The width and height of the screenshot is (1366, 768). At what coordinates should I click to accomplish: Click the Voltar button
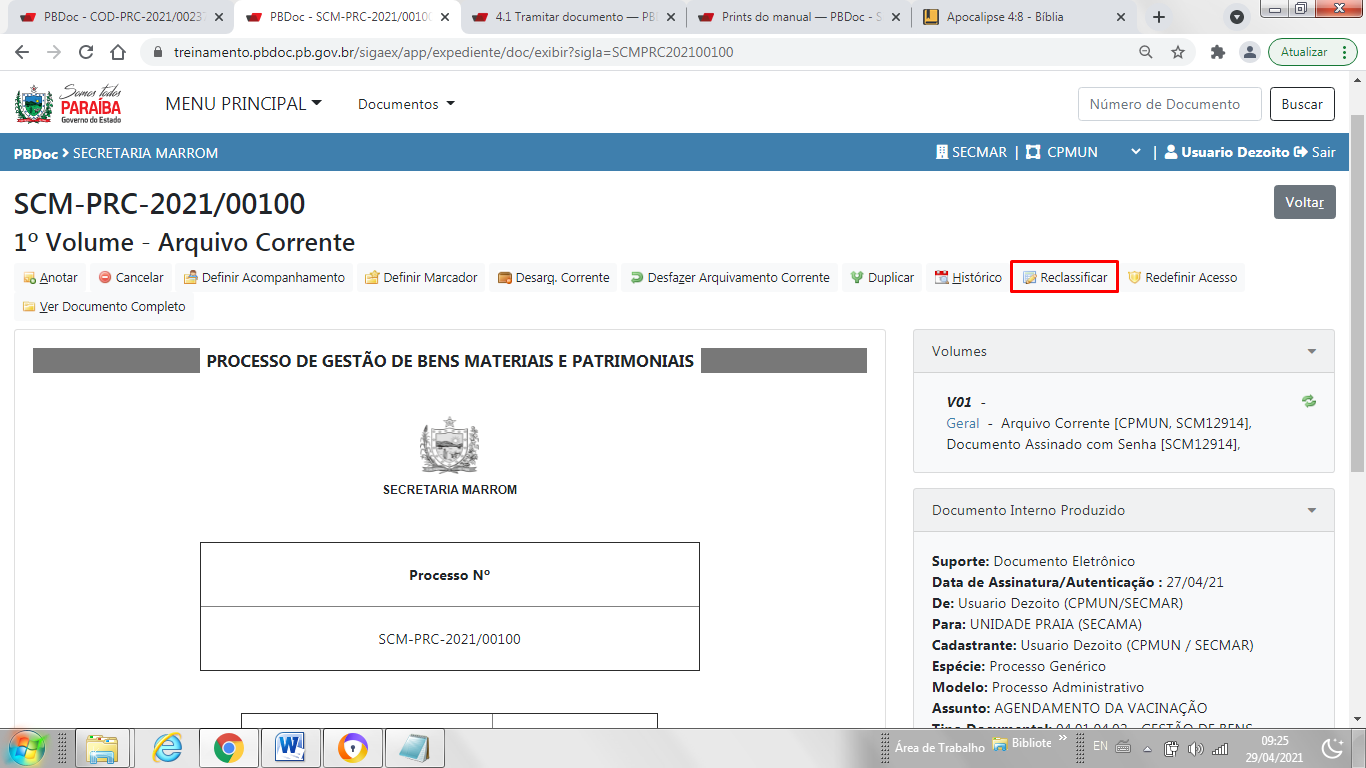[1304, 202]
